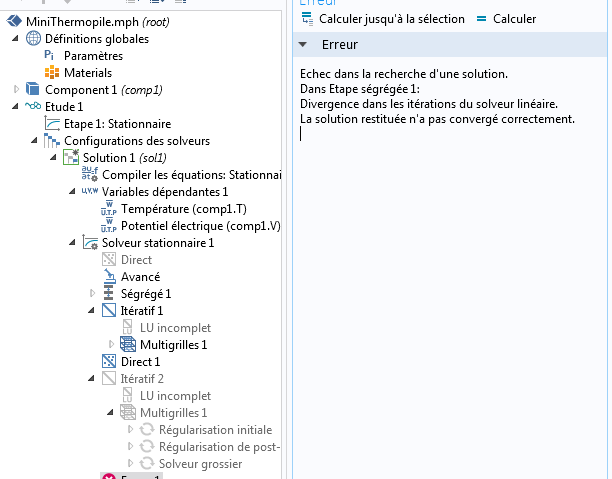This screenshot has width=612, height=479.
Task: Expand Régularisation initiale node
Action: tap(130, 430)
